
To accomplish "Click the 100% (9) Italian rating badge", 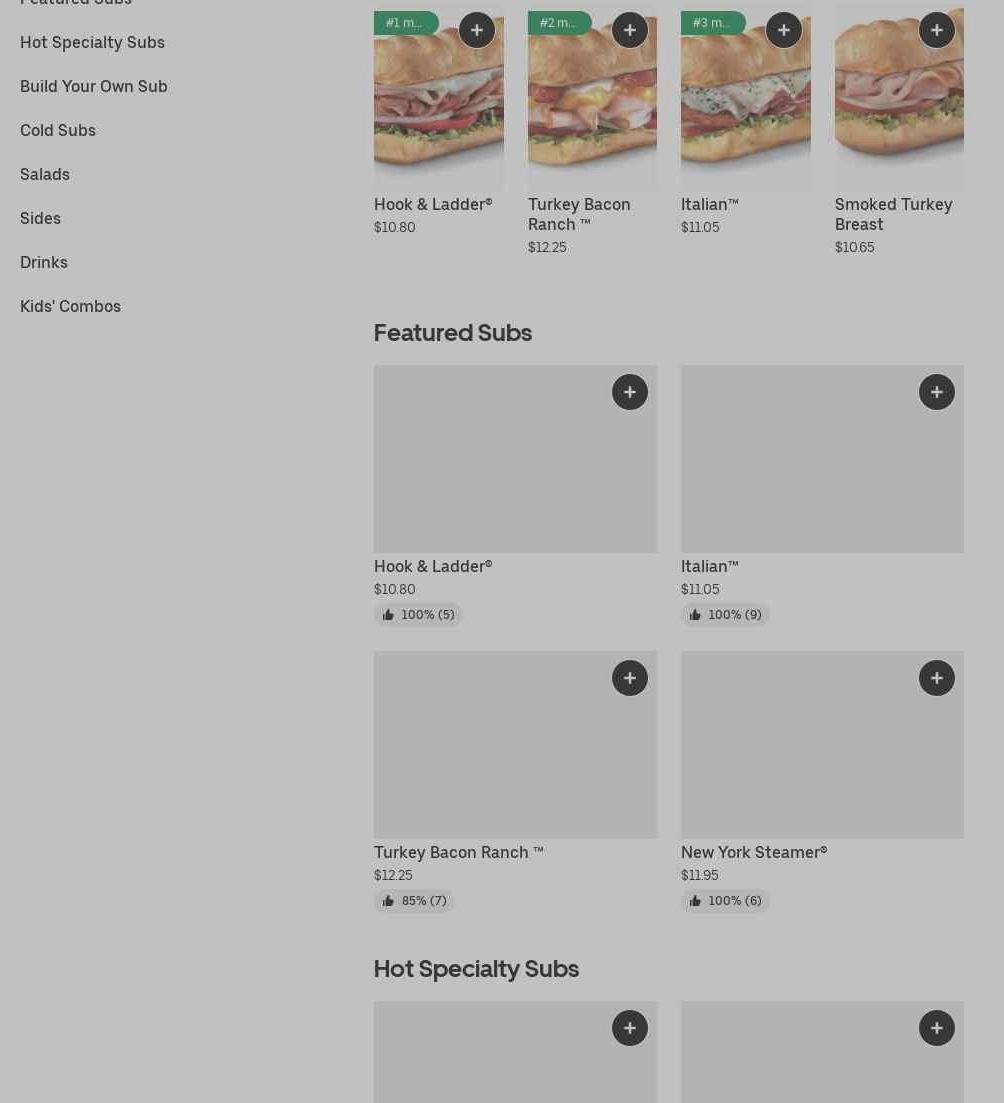I will 725,615.
